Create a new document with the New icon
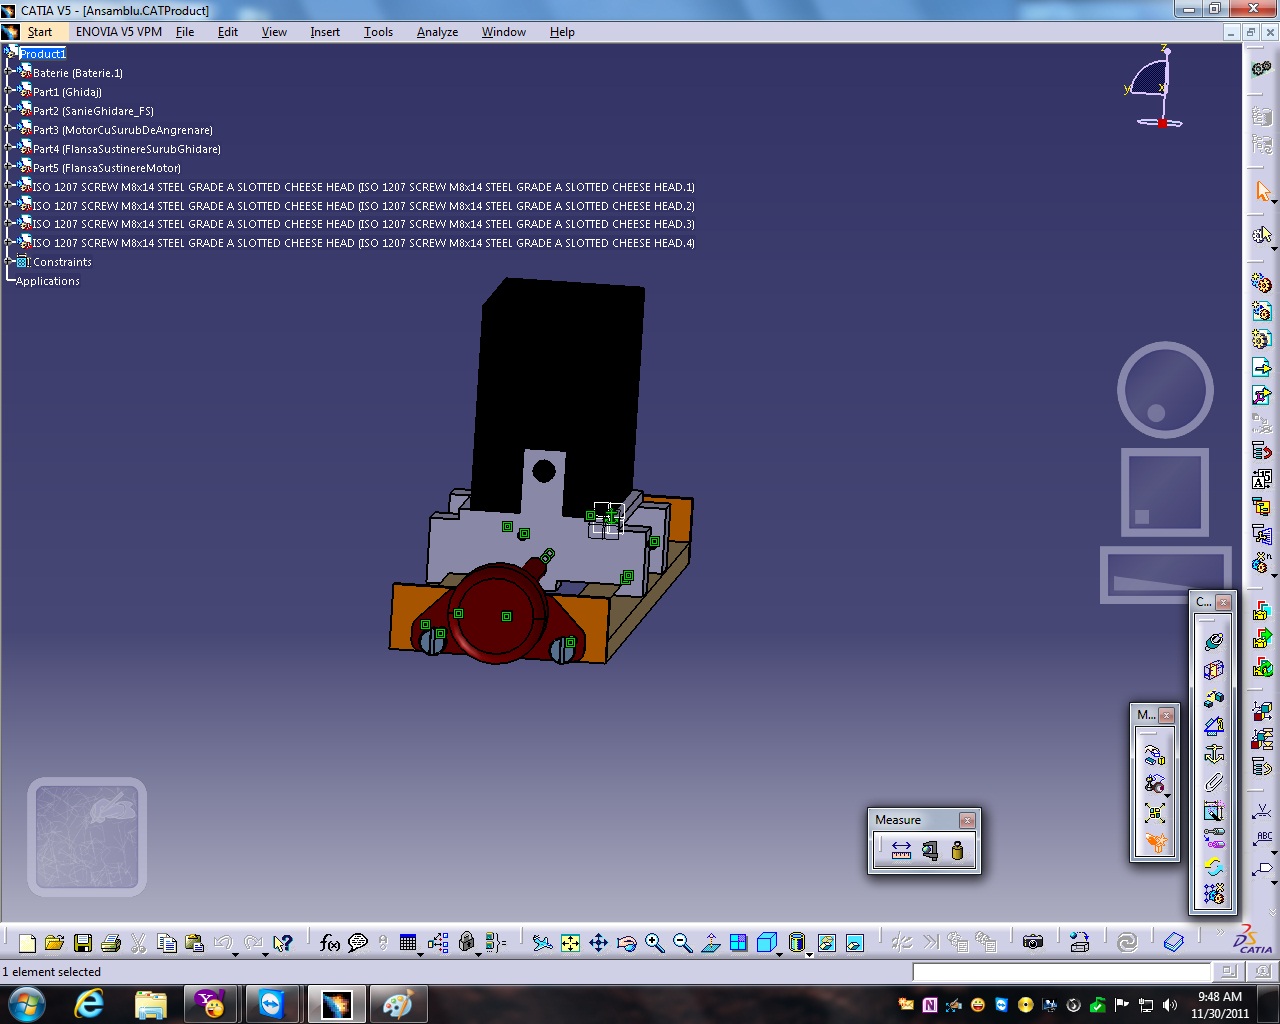This screenshot has width=1280, height=1024. click(27, 942)
